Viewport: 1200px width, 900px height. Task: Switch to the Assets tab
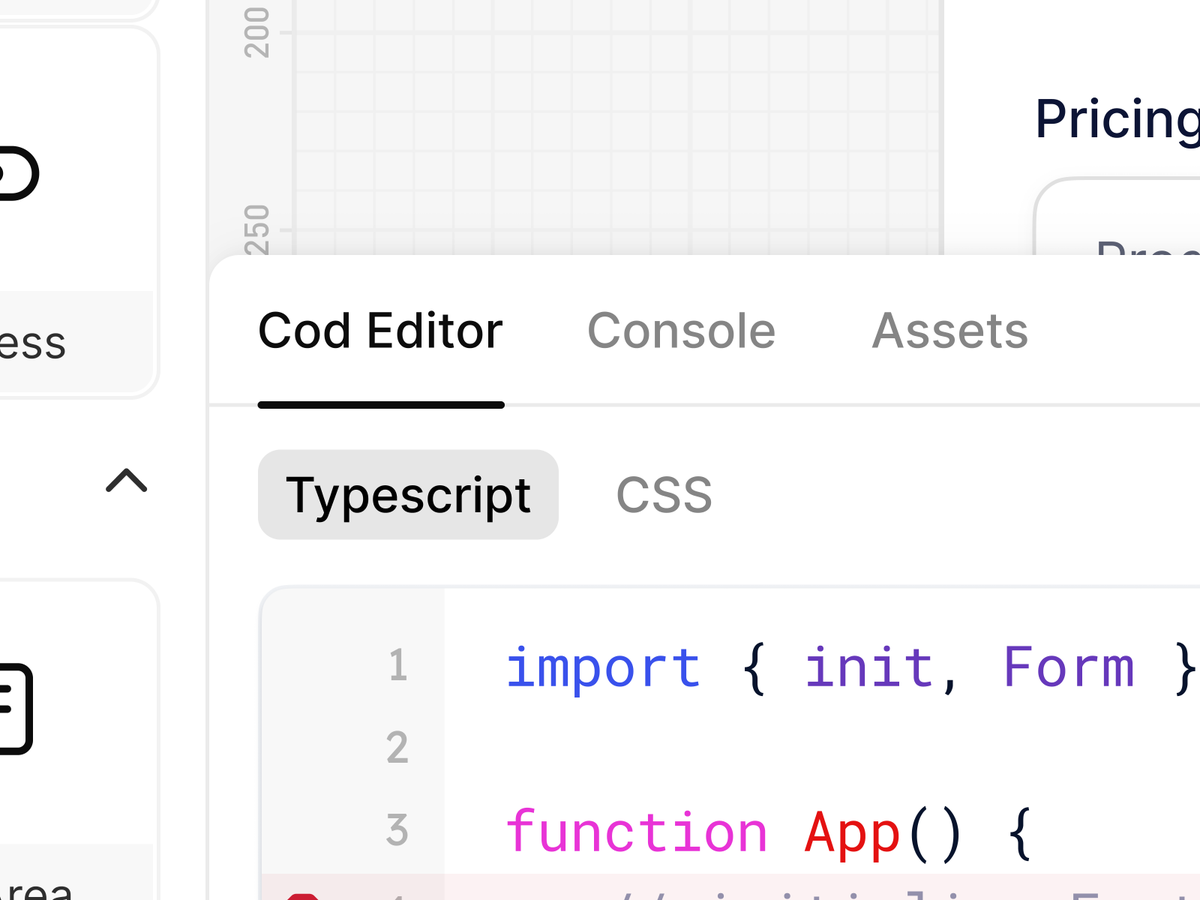(950, 332)
